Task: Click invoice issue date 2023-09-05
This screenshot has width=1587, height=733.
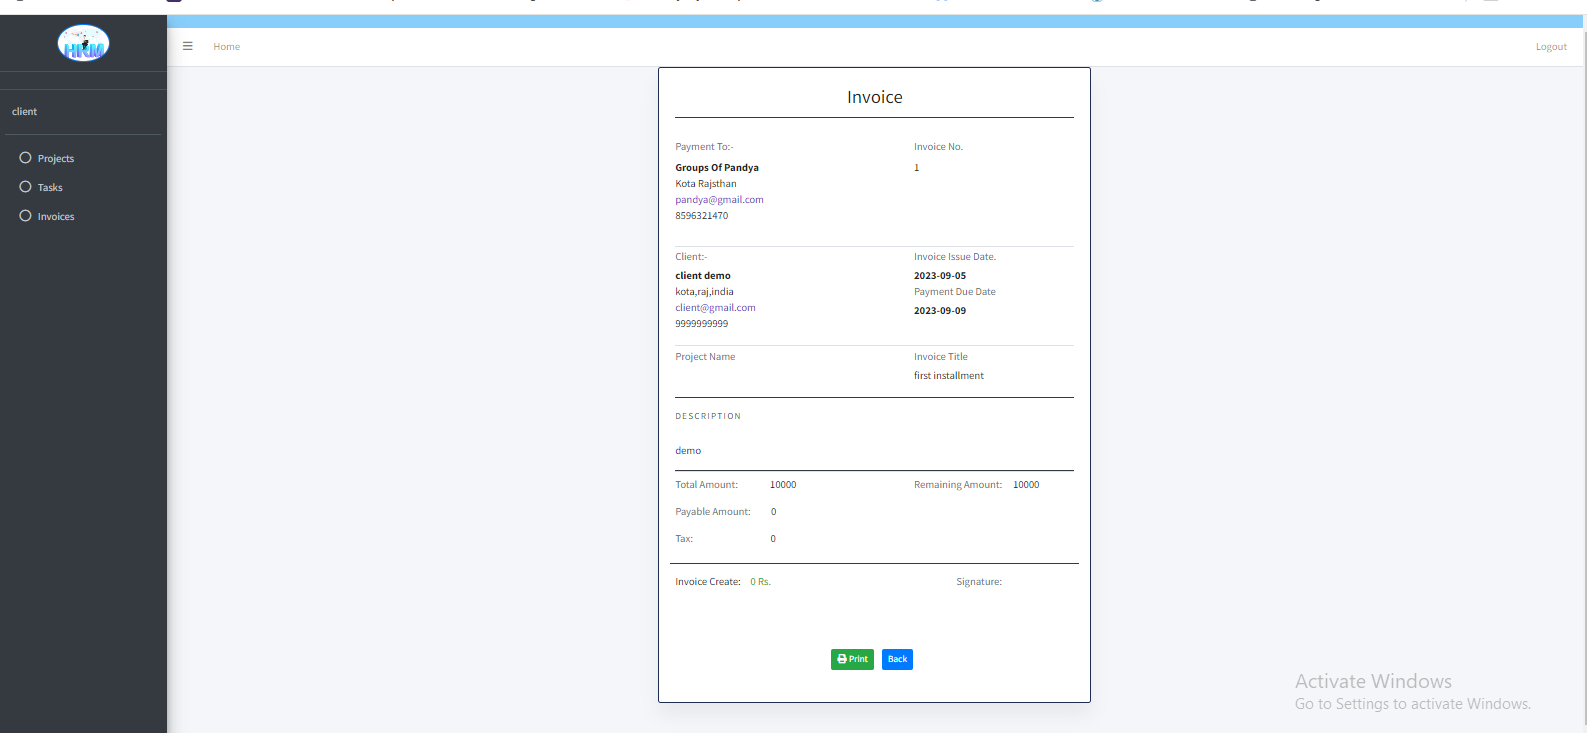Action: tap(940, 276)
